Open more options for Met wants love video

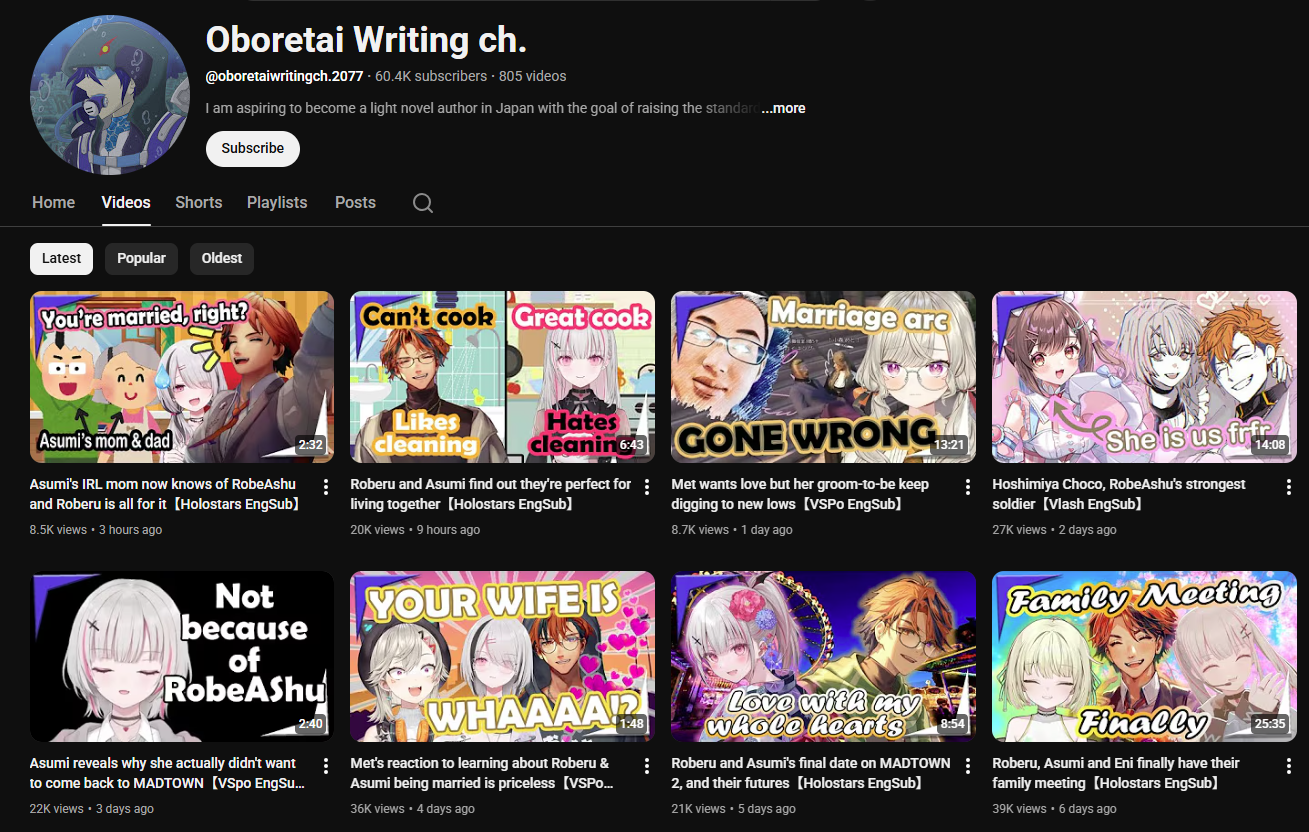click(x=968, y=487)
